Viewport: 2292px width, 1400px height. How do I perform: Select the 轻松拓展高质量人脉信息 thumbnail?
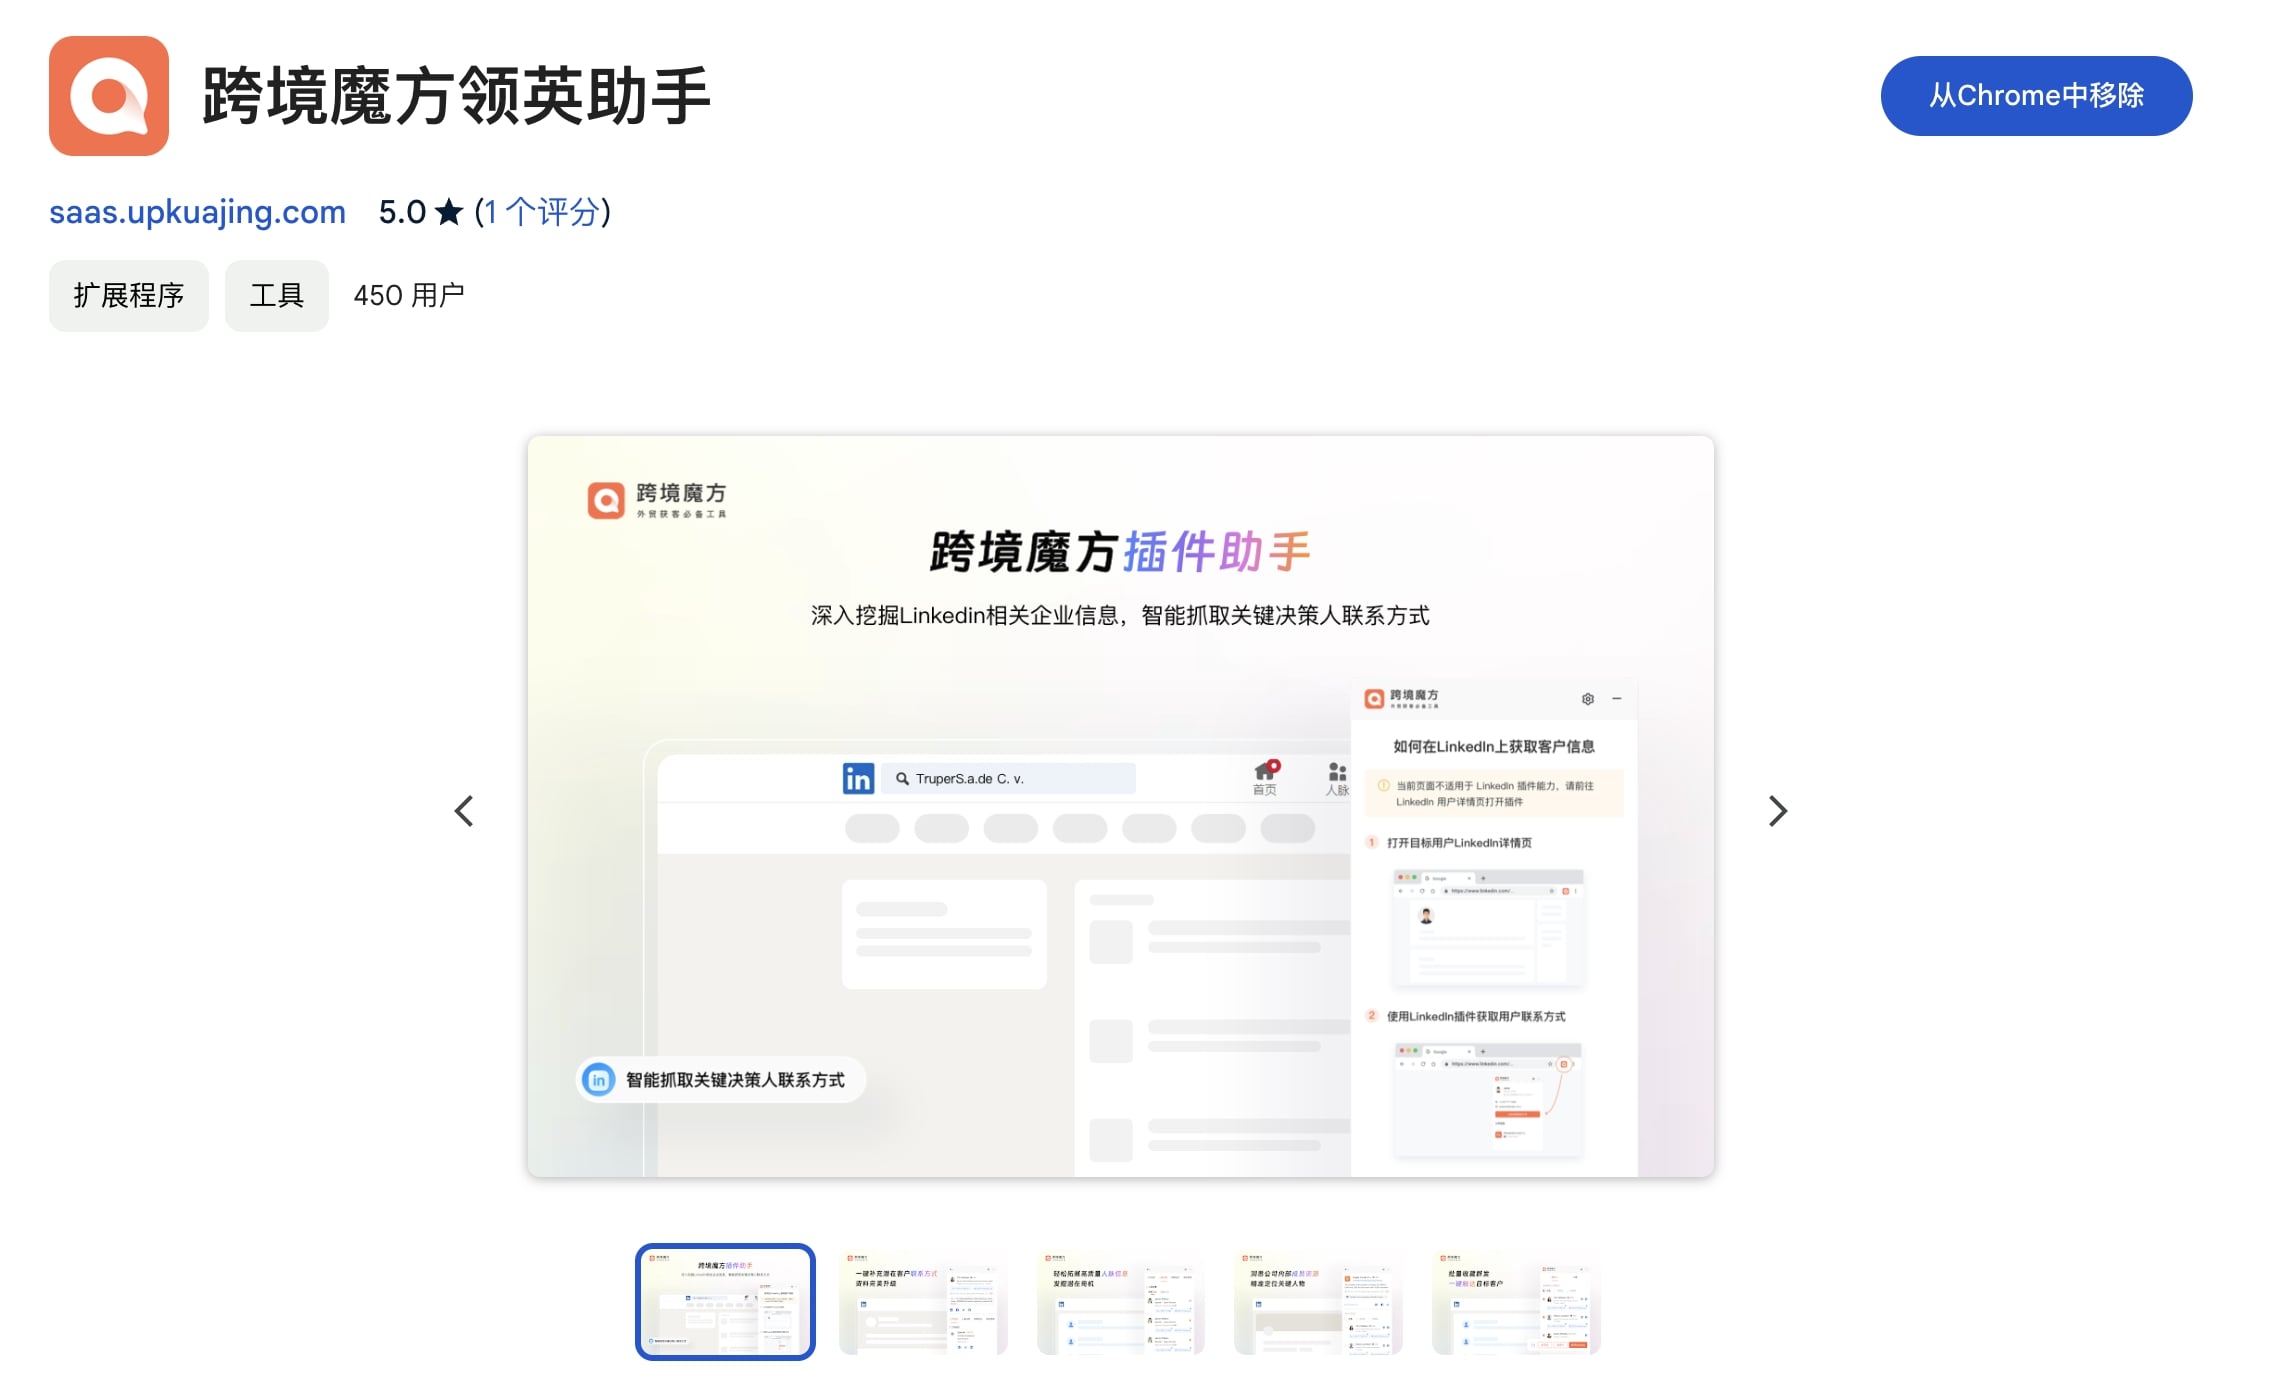click(1119, 1304)
